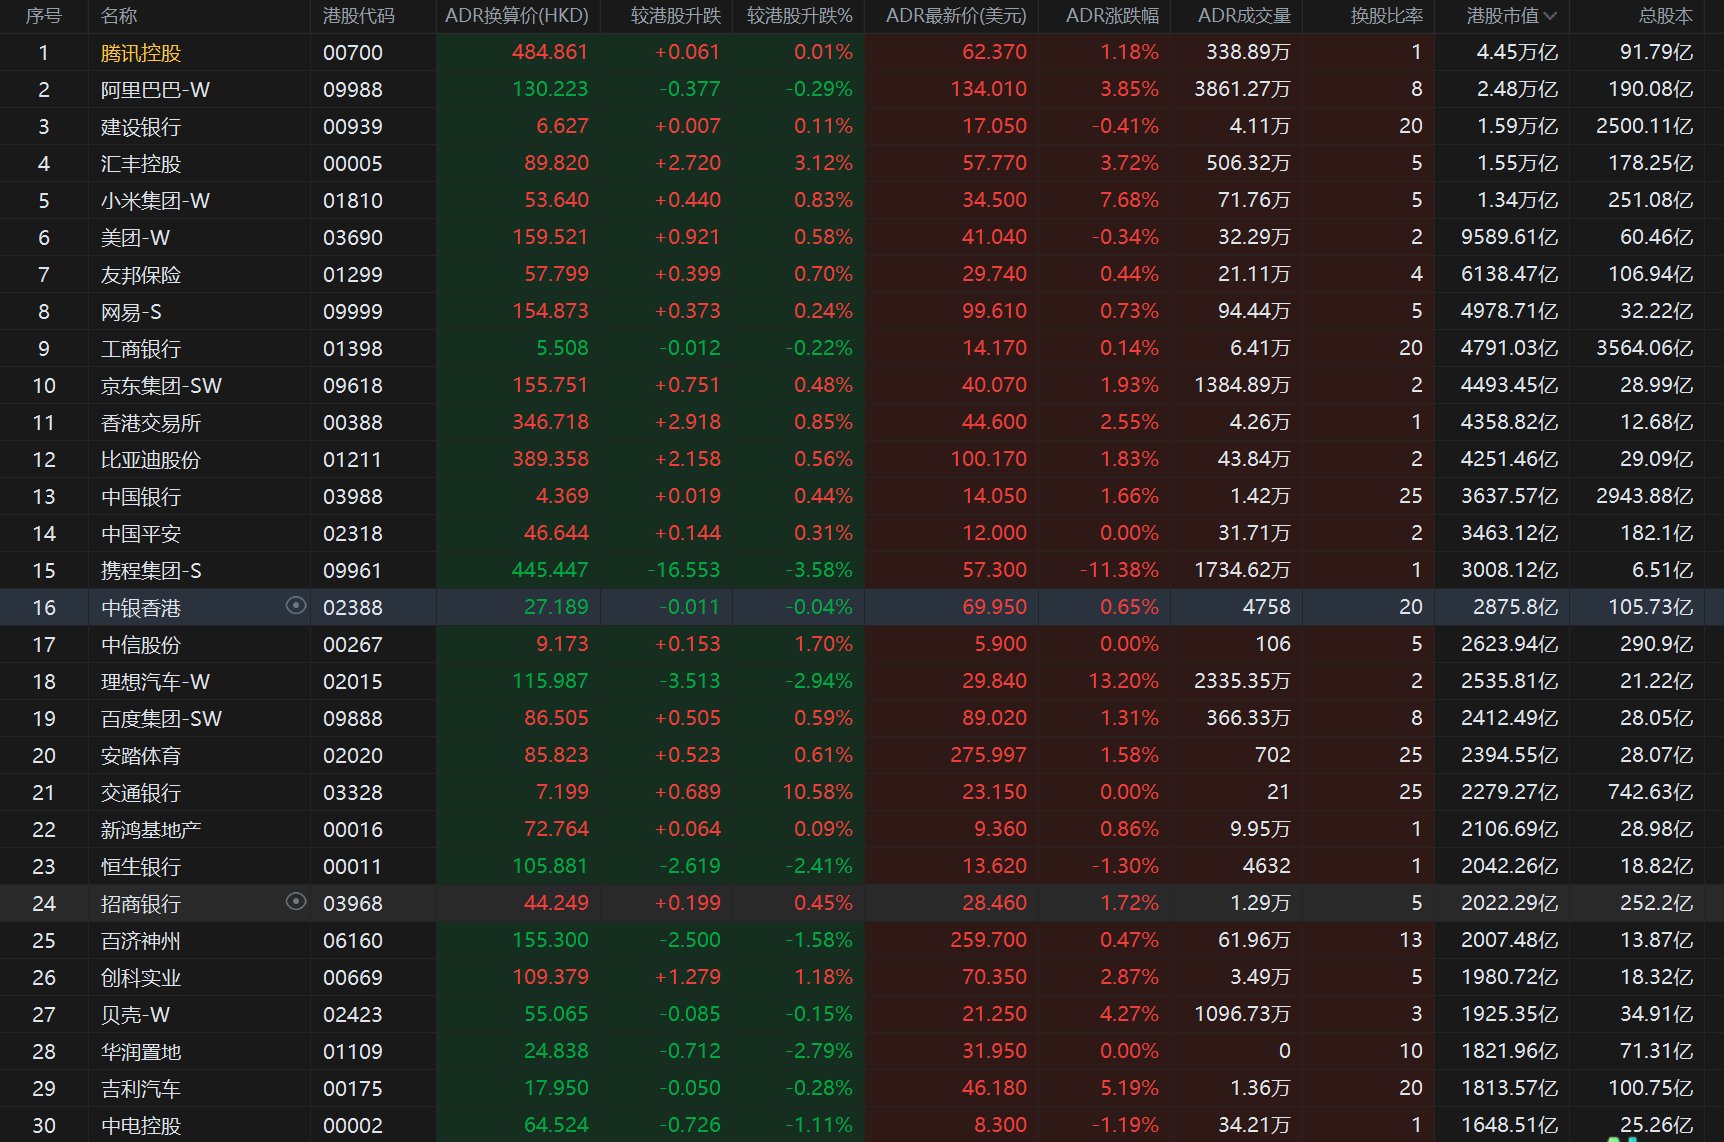Select stock name 比亚迪股份

pyautogui.click(x=151, y=460)
